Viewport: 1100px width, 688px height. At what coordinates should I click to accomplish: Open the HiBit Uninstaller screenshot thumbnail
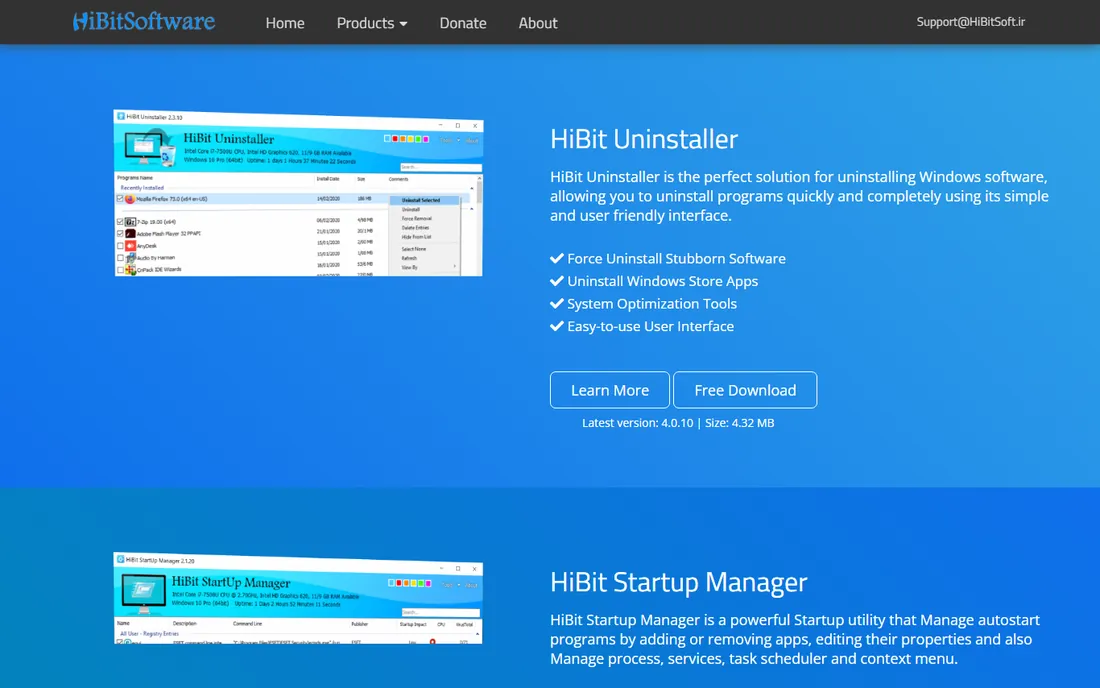[x=298, y=193]
